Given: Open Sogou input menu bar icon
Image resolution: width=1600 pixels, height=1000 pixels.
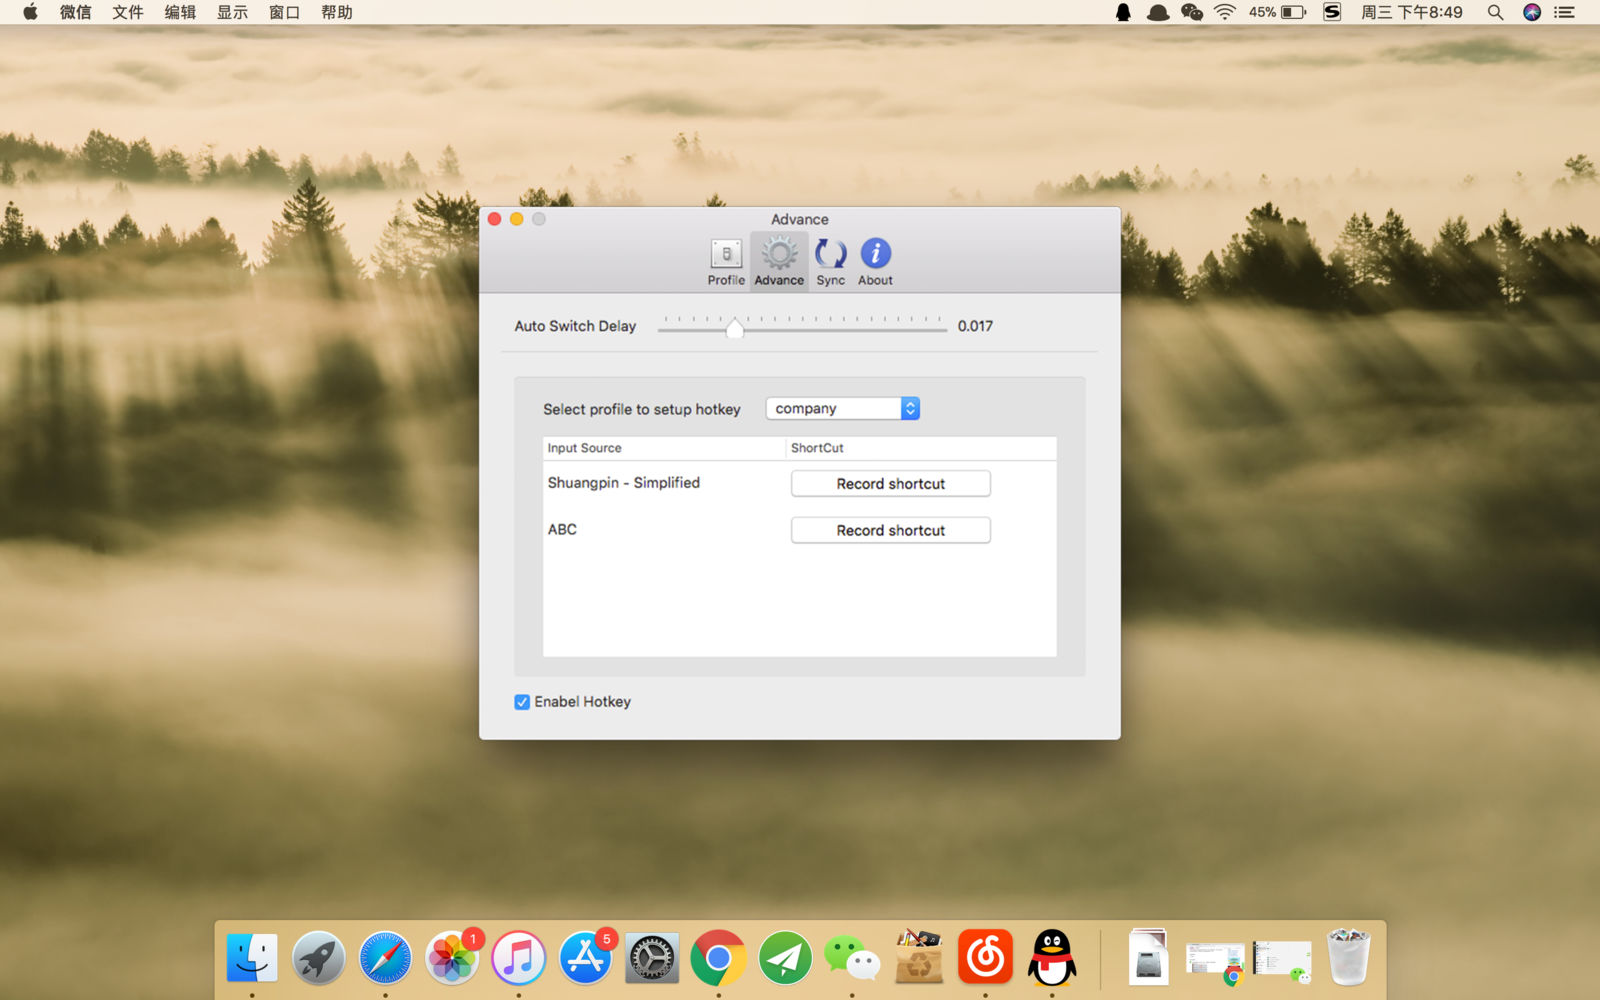Looking at the screenshot, I should (1332, 12).
